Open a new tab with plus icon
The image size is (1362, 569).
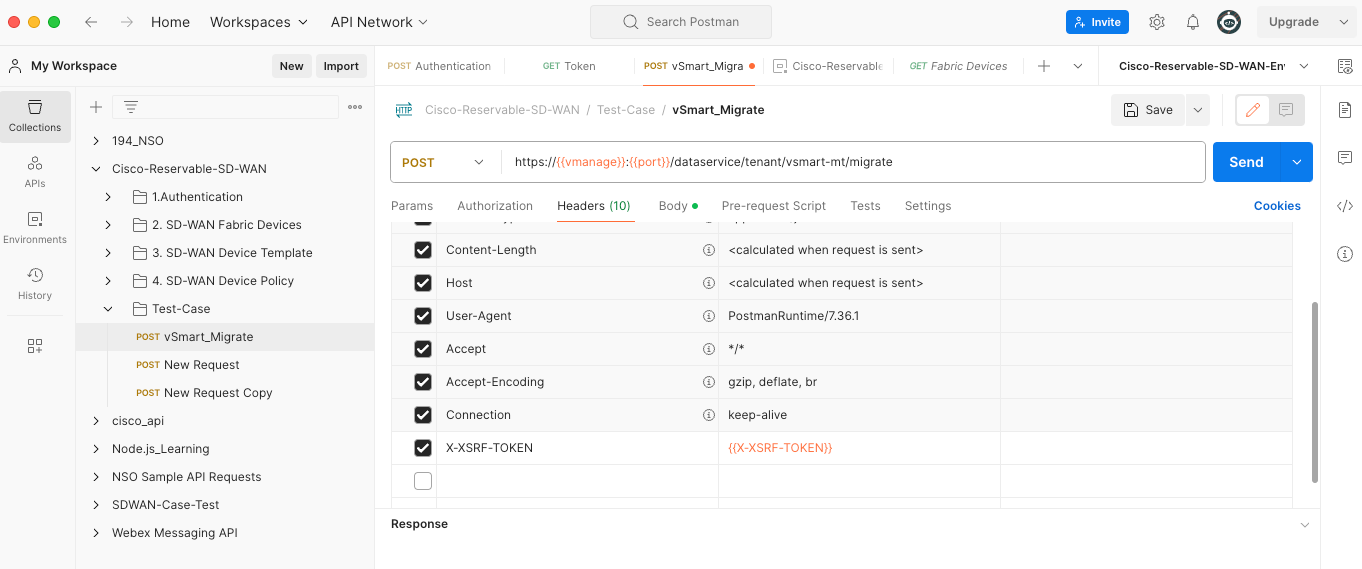point(1044,66)
